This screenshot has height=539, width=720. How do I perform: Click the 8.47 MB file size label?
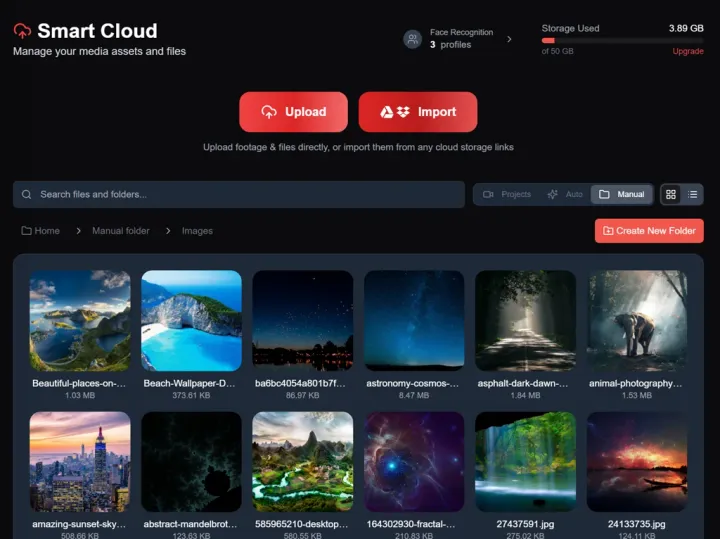pos(414,395)
